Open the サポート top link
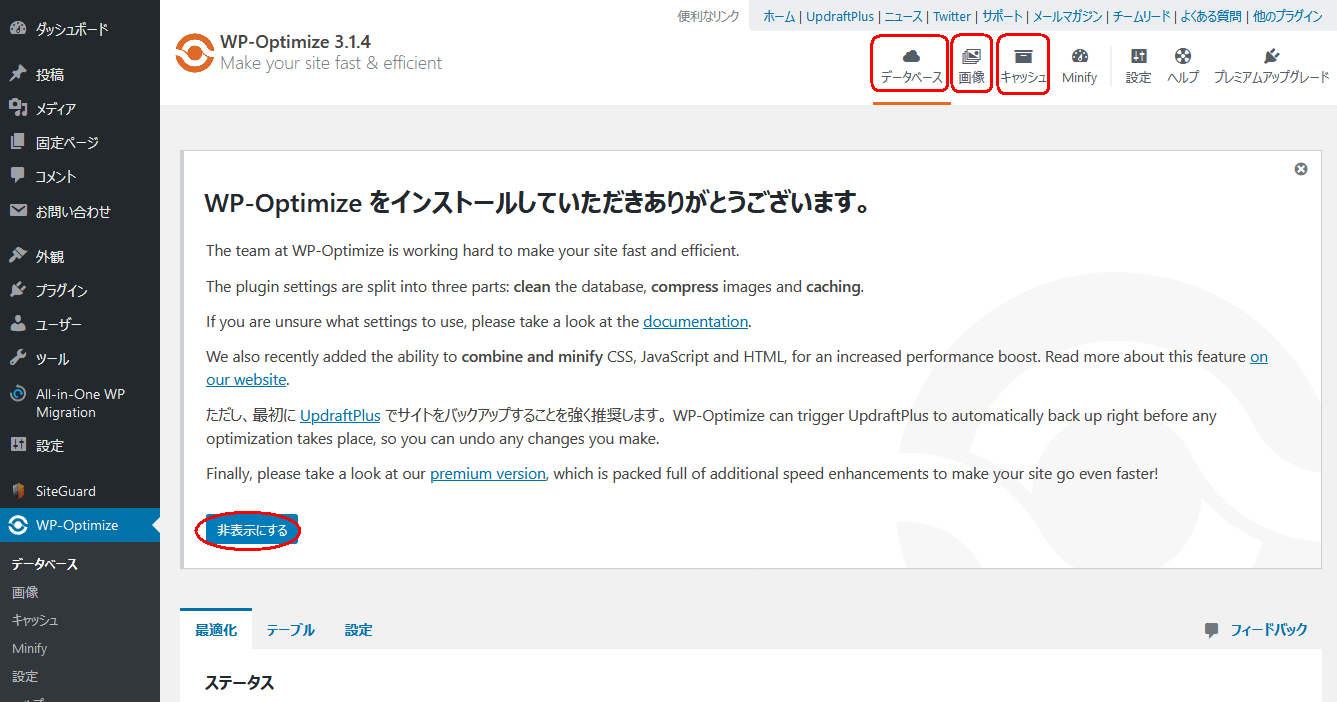The width and height of the screenshot is (1337, 702). click(1002, 16)
